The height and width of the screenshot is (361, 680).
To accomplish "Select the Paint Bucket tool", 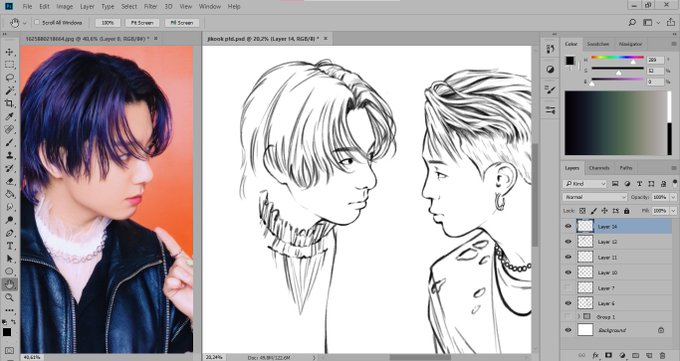I will tap(9, 194).
